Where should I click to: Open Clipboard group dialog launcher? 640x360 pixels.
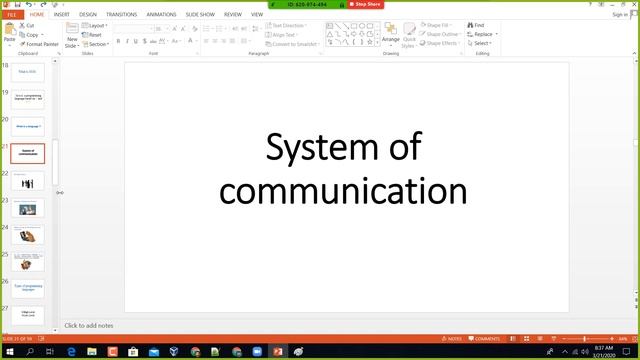pyautogui.click(x=59, y=53)
